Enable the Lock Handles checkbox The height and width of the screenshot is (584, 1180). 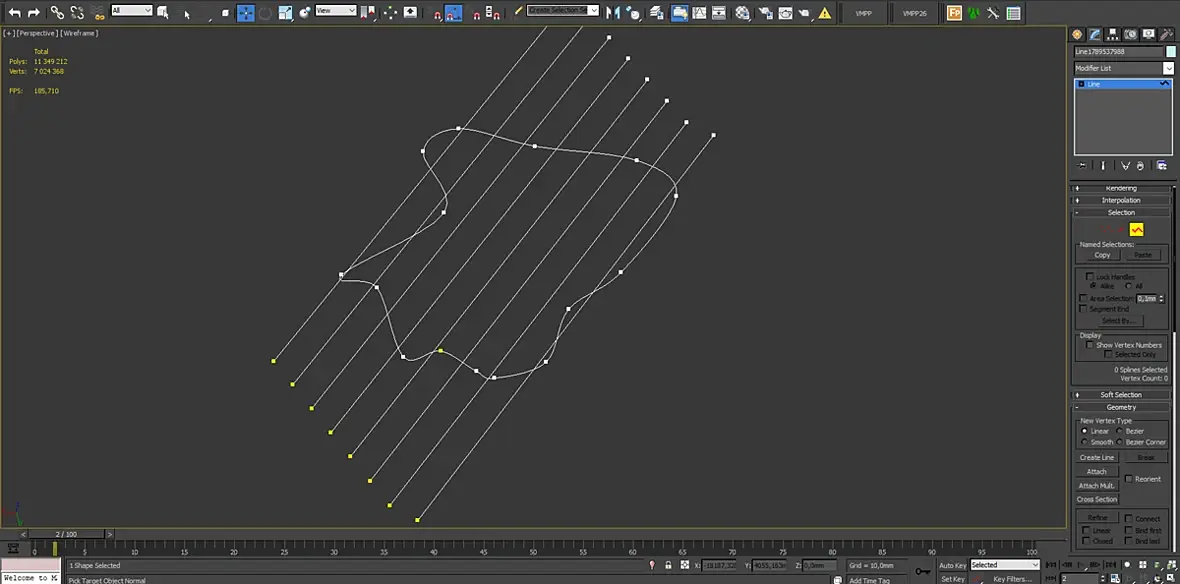[1088, 277]
